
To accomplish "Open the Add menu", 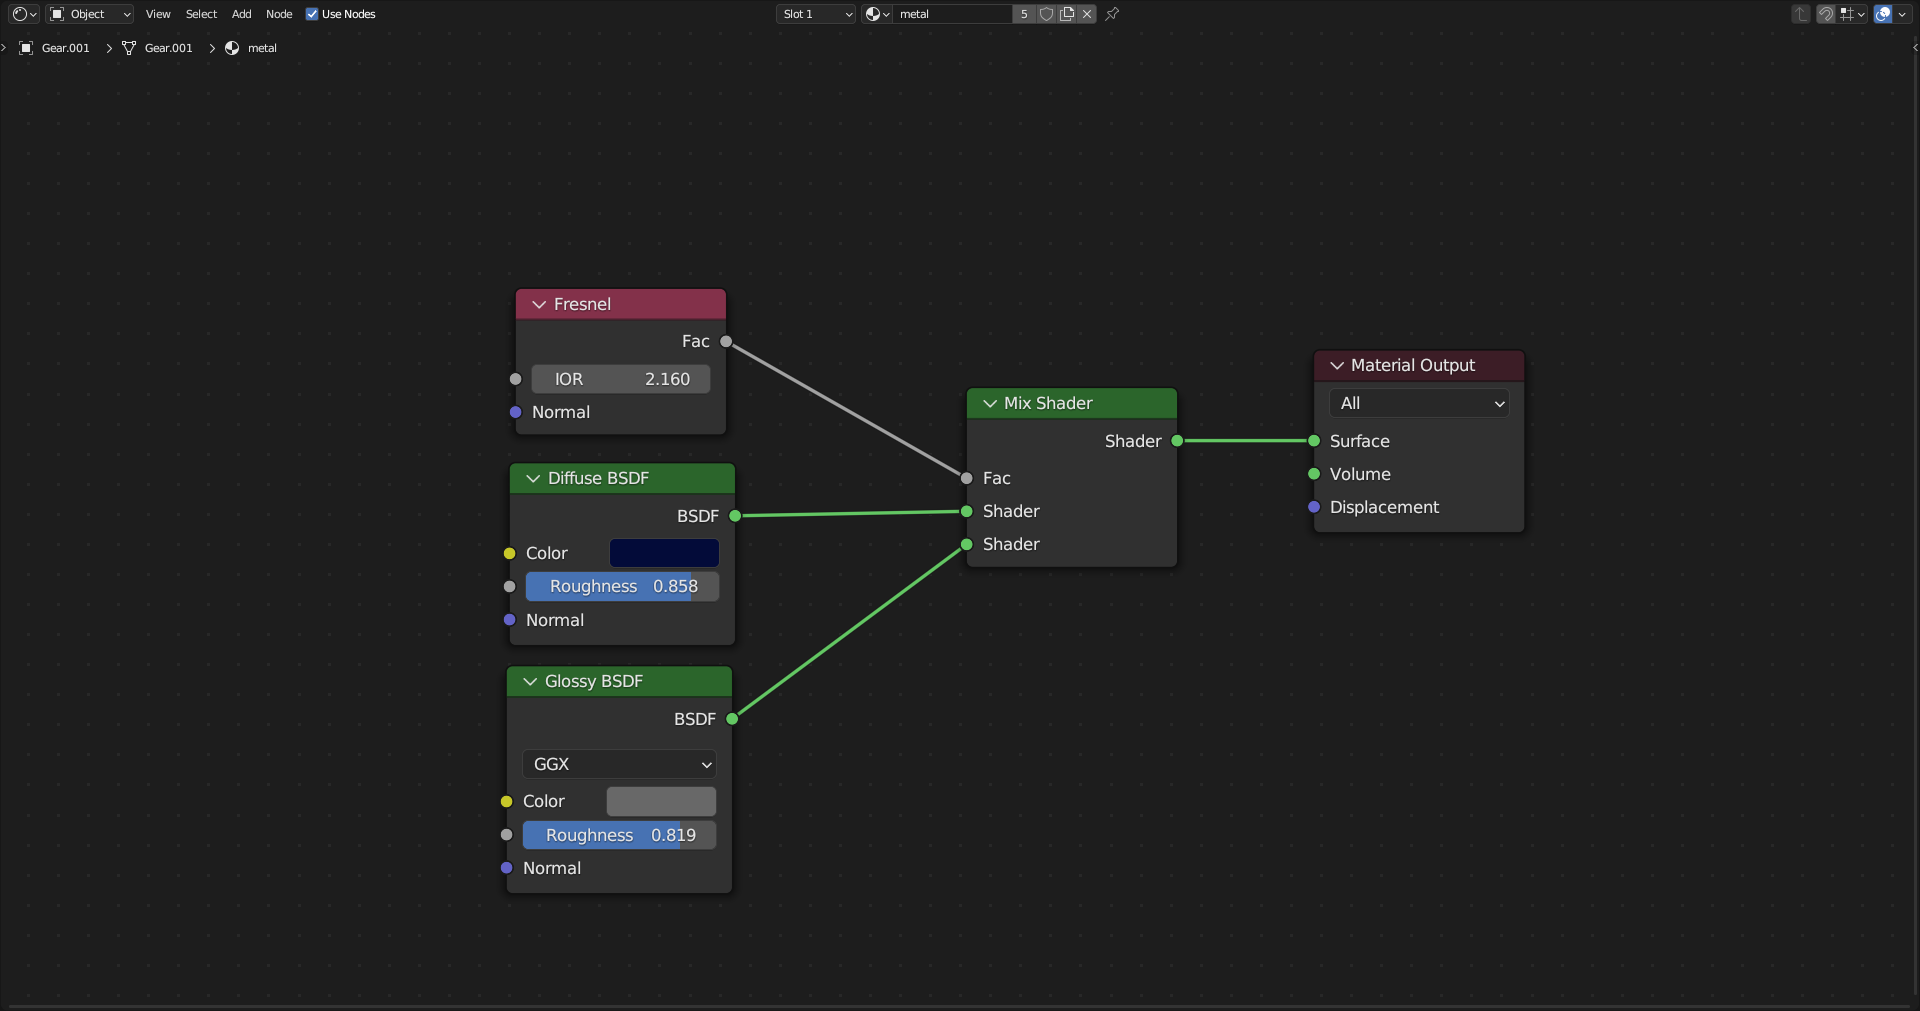I will (242, 14).
